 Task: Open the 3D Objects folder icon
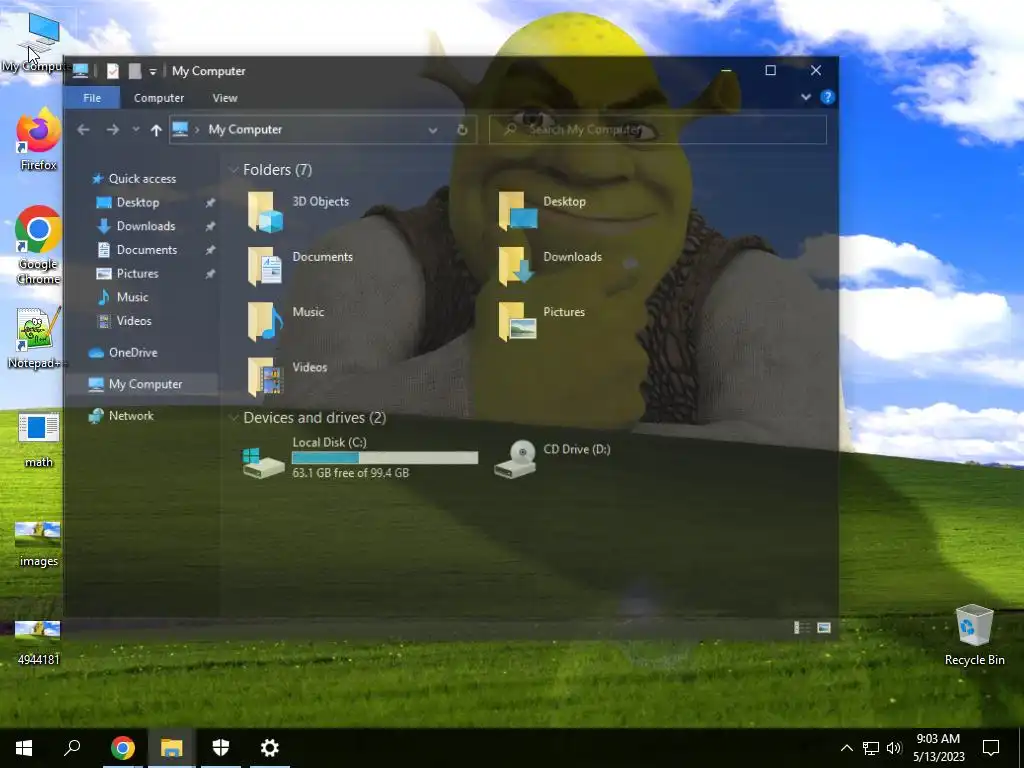click(x=264, y=211)
